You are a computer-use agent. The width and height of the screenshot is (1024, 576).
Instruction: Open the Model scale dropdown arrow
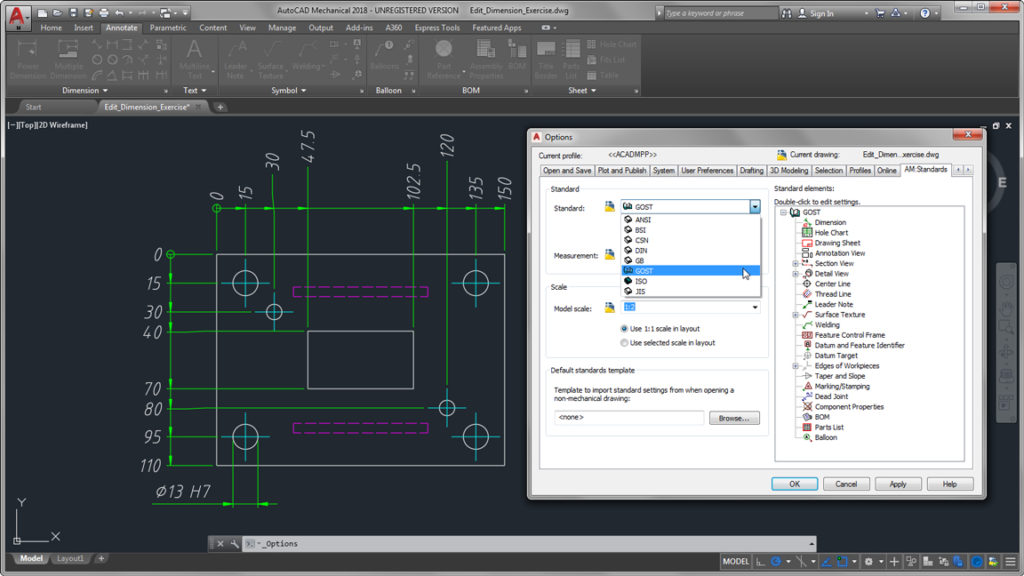[x=755, y=308]
